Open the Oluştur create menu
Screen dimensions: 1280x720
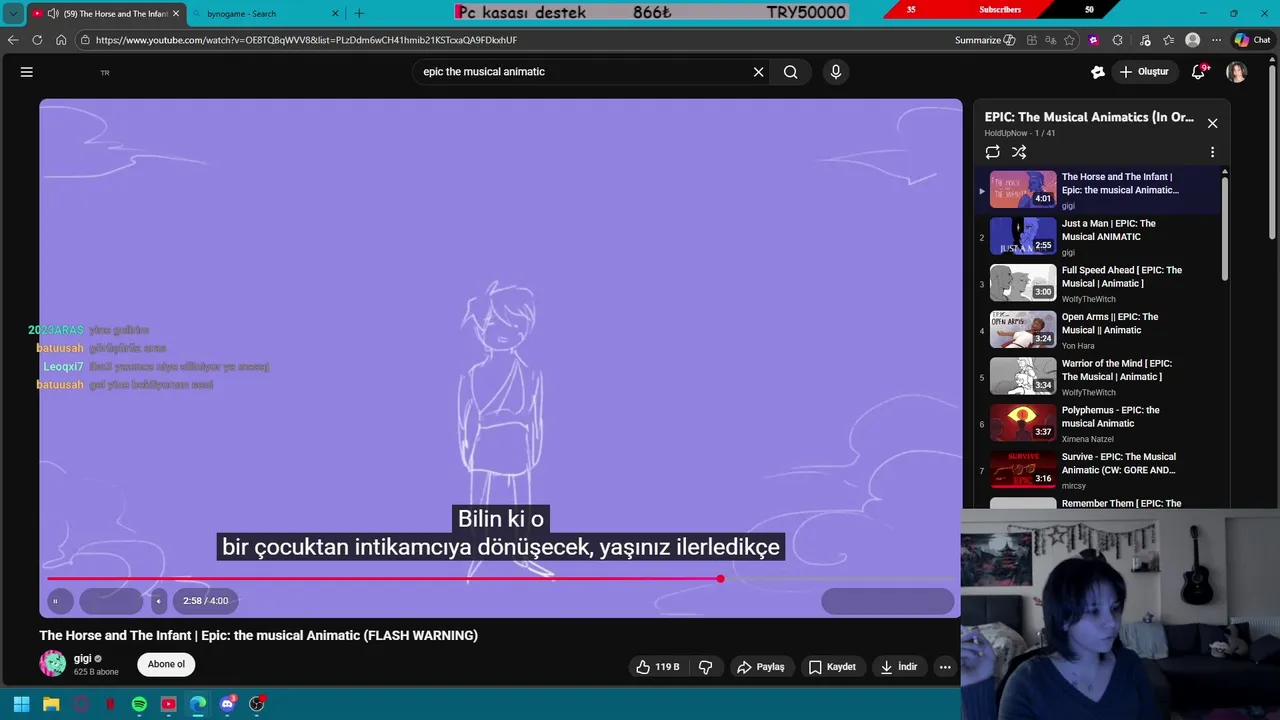[x=1144, y=72]
